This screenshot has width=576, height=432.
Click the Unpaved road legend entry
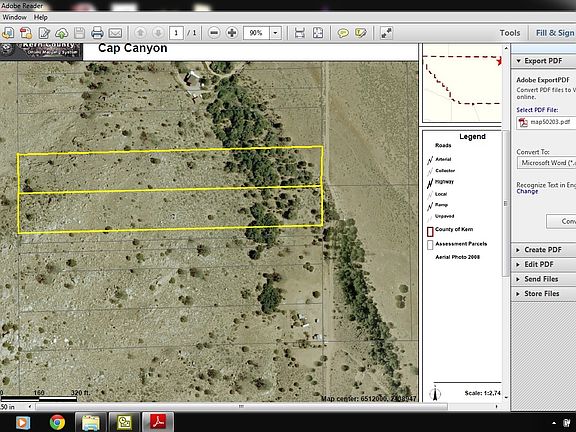pyautogui.click(x=441, y=217)
